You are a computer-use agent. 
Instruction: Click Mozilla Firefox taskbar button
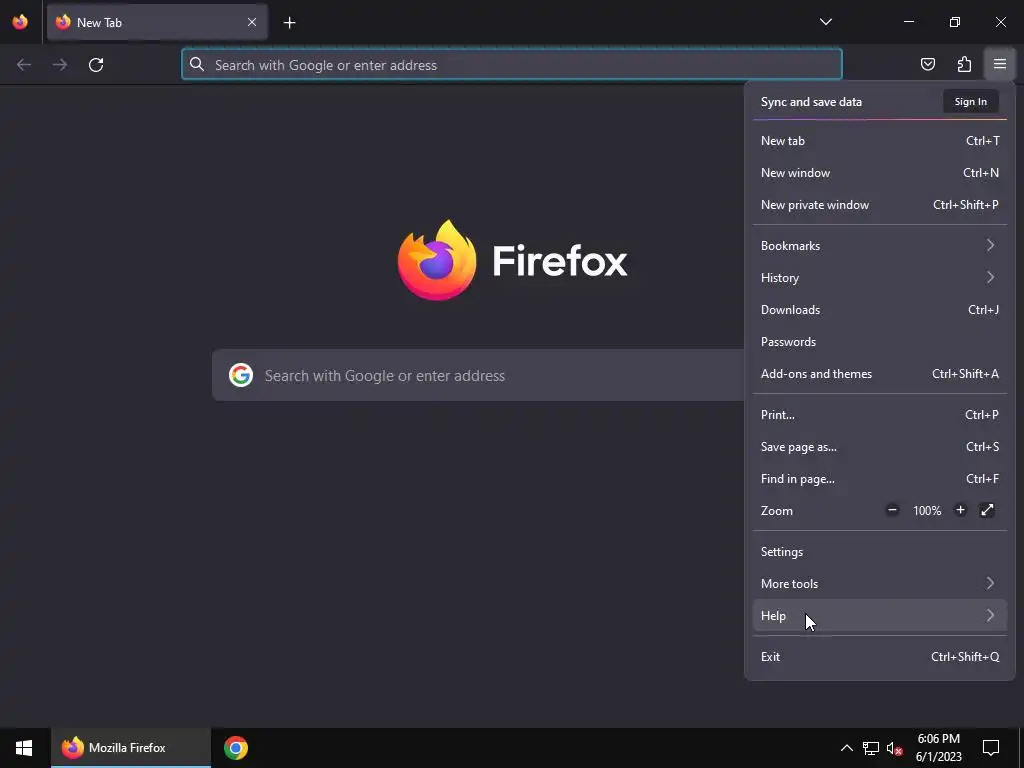coord(131,748)
